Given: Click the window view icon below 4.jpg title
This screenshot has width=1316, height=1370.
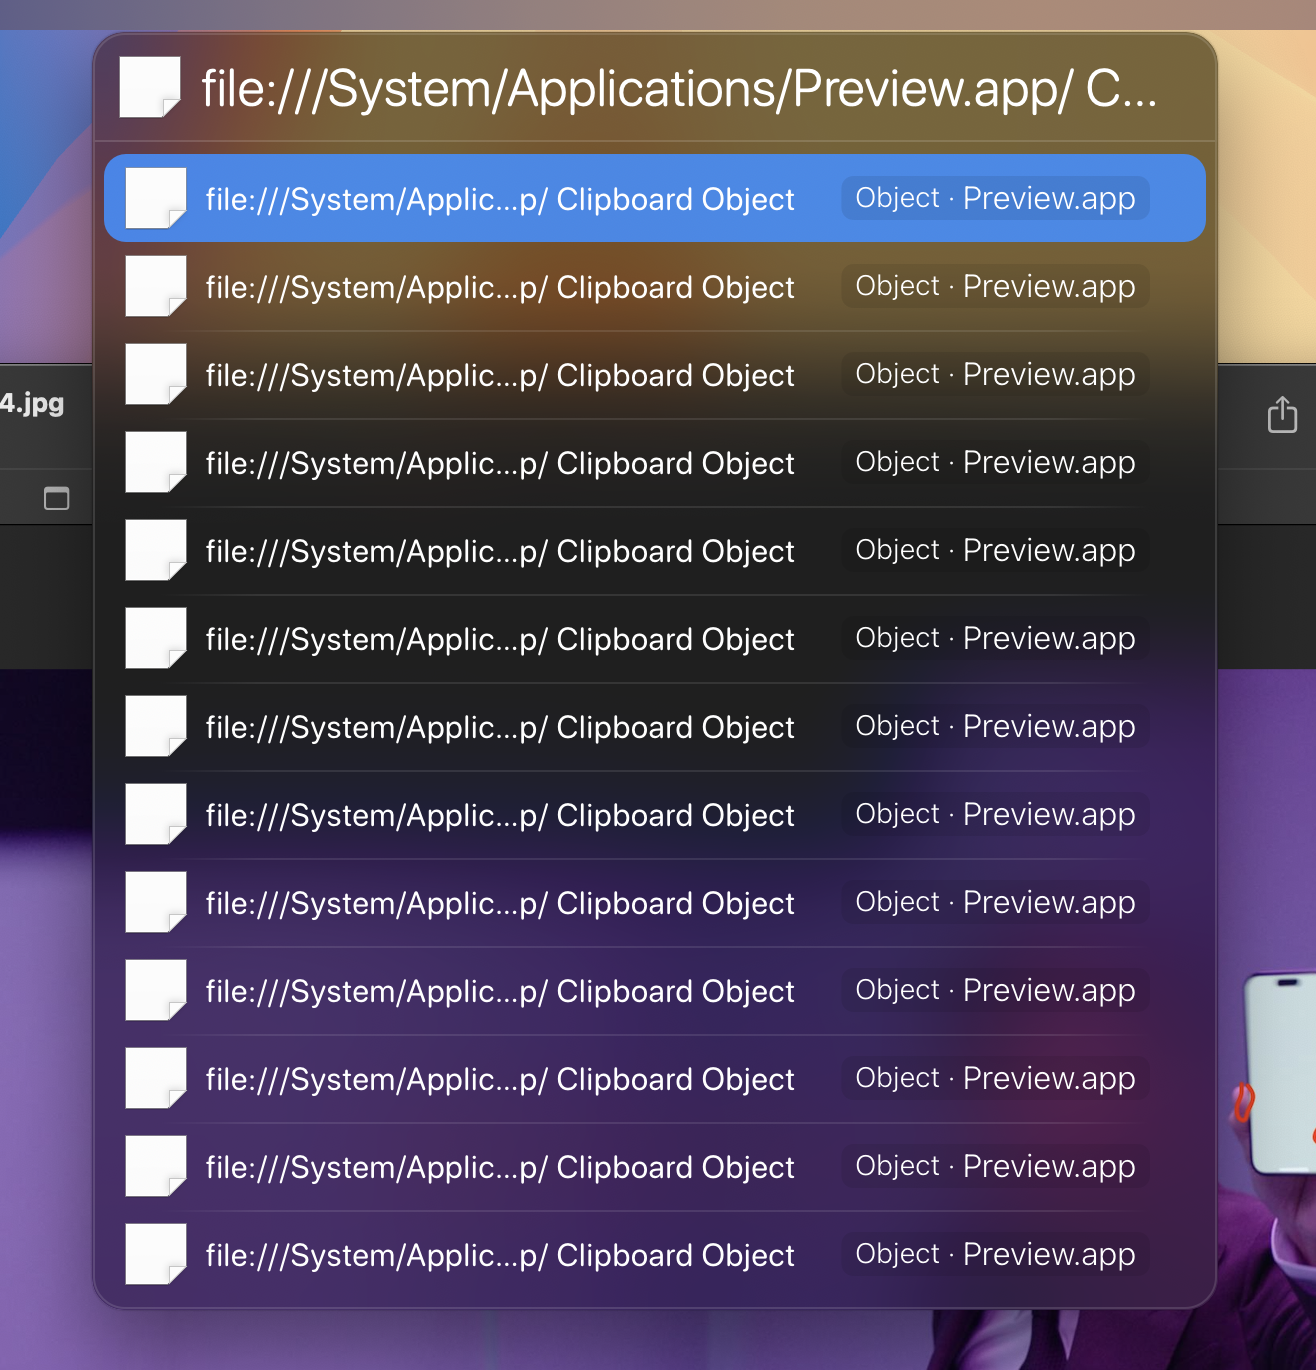Looking at the screenshot, I should click(57, 498).
